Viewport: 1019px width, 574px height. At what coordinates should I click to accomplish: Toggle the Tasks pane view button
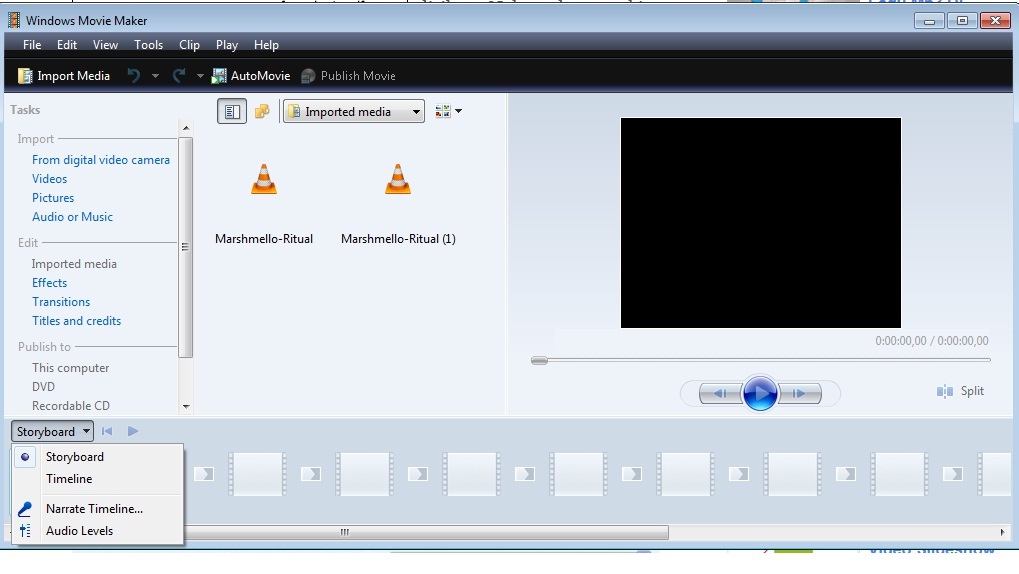(232, 111)
